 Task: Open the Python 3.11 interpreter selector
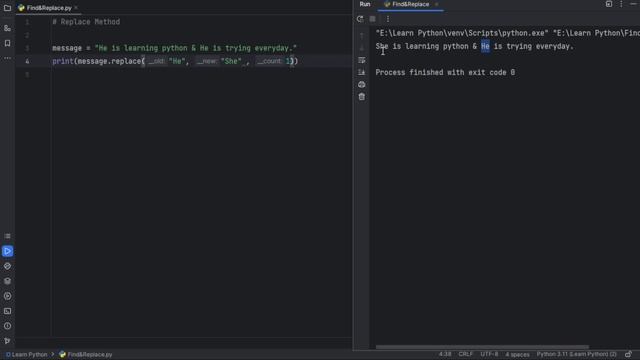(576, 354)
